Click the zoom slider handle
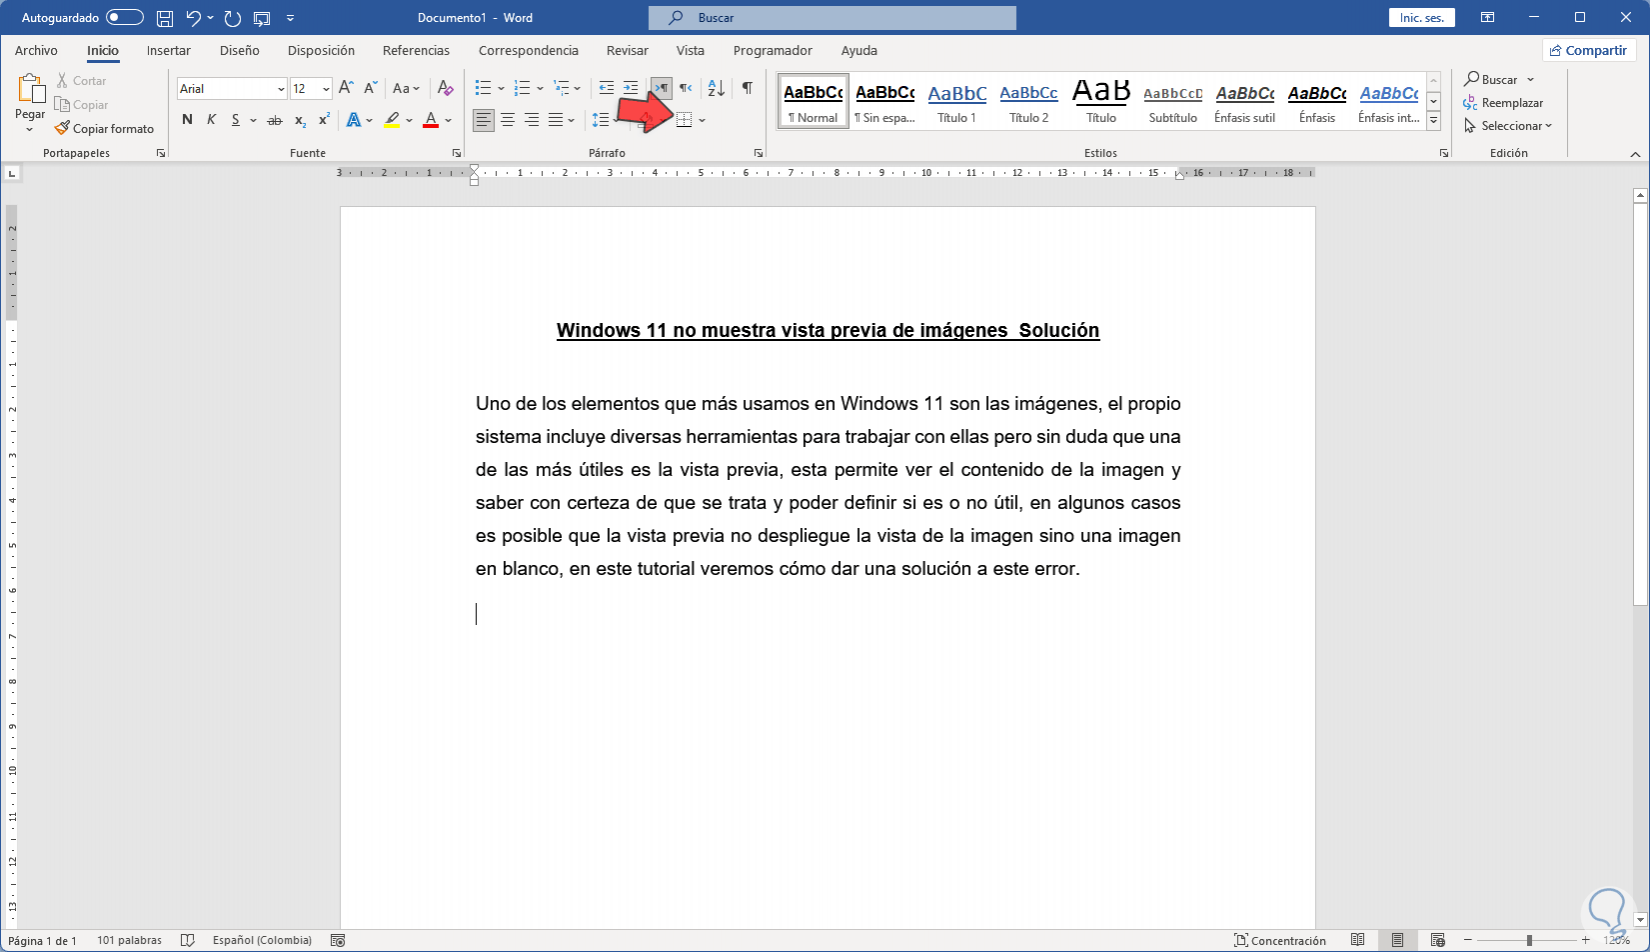This screenshot has height=952, width=1650. point(1529,941)
